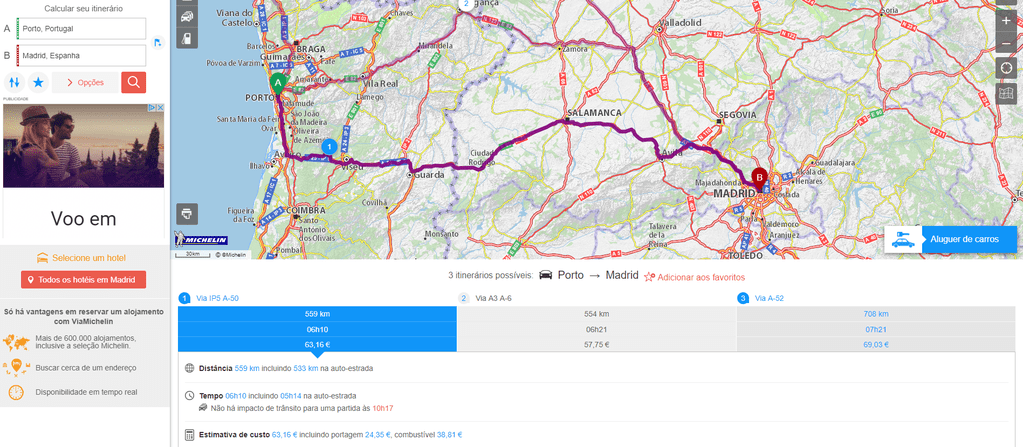Click the world map accommodations icon
Viewport: 1023px width, 447px height.
(x=16, y=342)
